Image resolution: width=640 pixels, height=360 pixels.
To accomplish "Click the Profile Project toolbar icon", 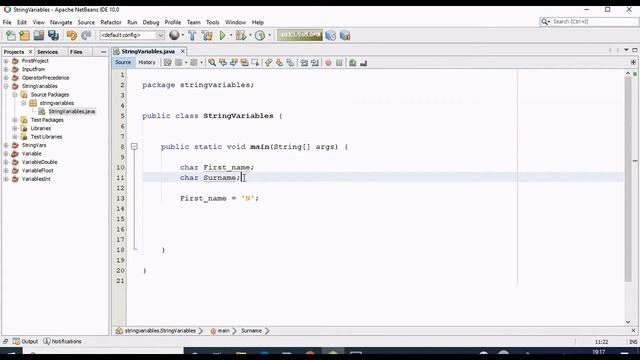I will (260, 36).
